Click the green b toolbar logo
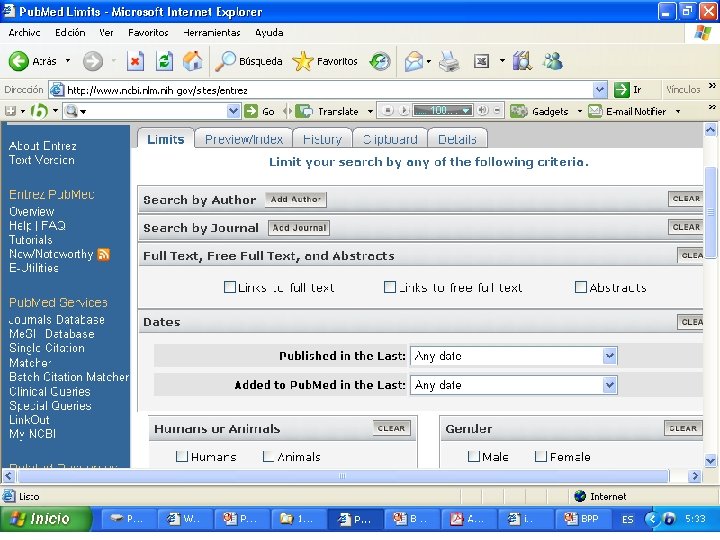 39,111
